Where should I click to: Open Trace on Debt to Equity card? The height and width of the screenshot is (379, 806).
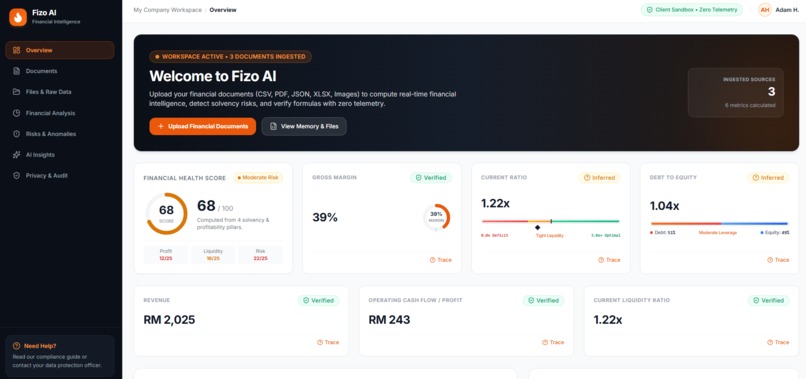coord(778,260)
